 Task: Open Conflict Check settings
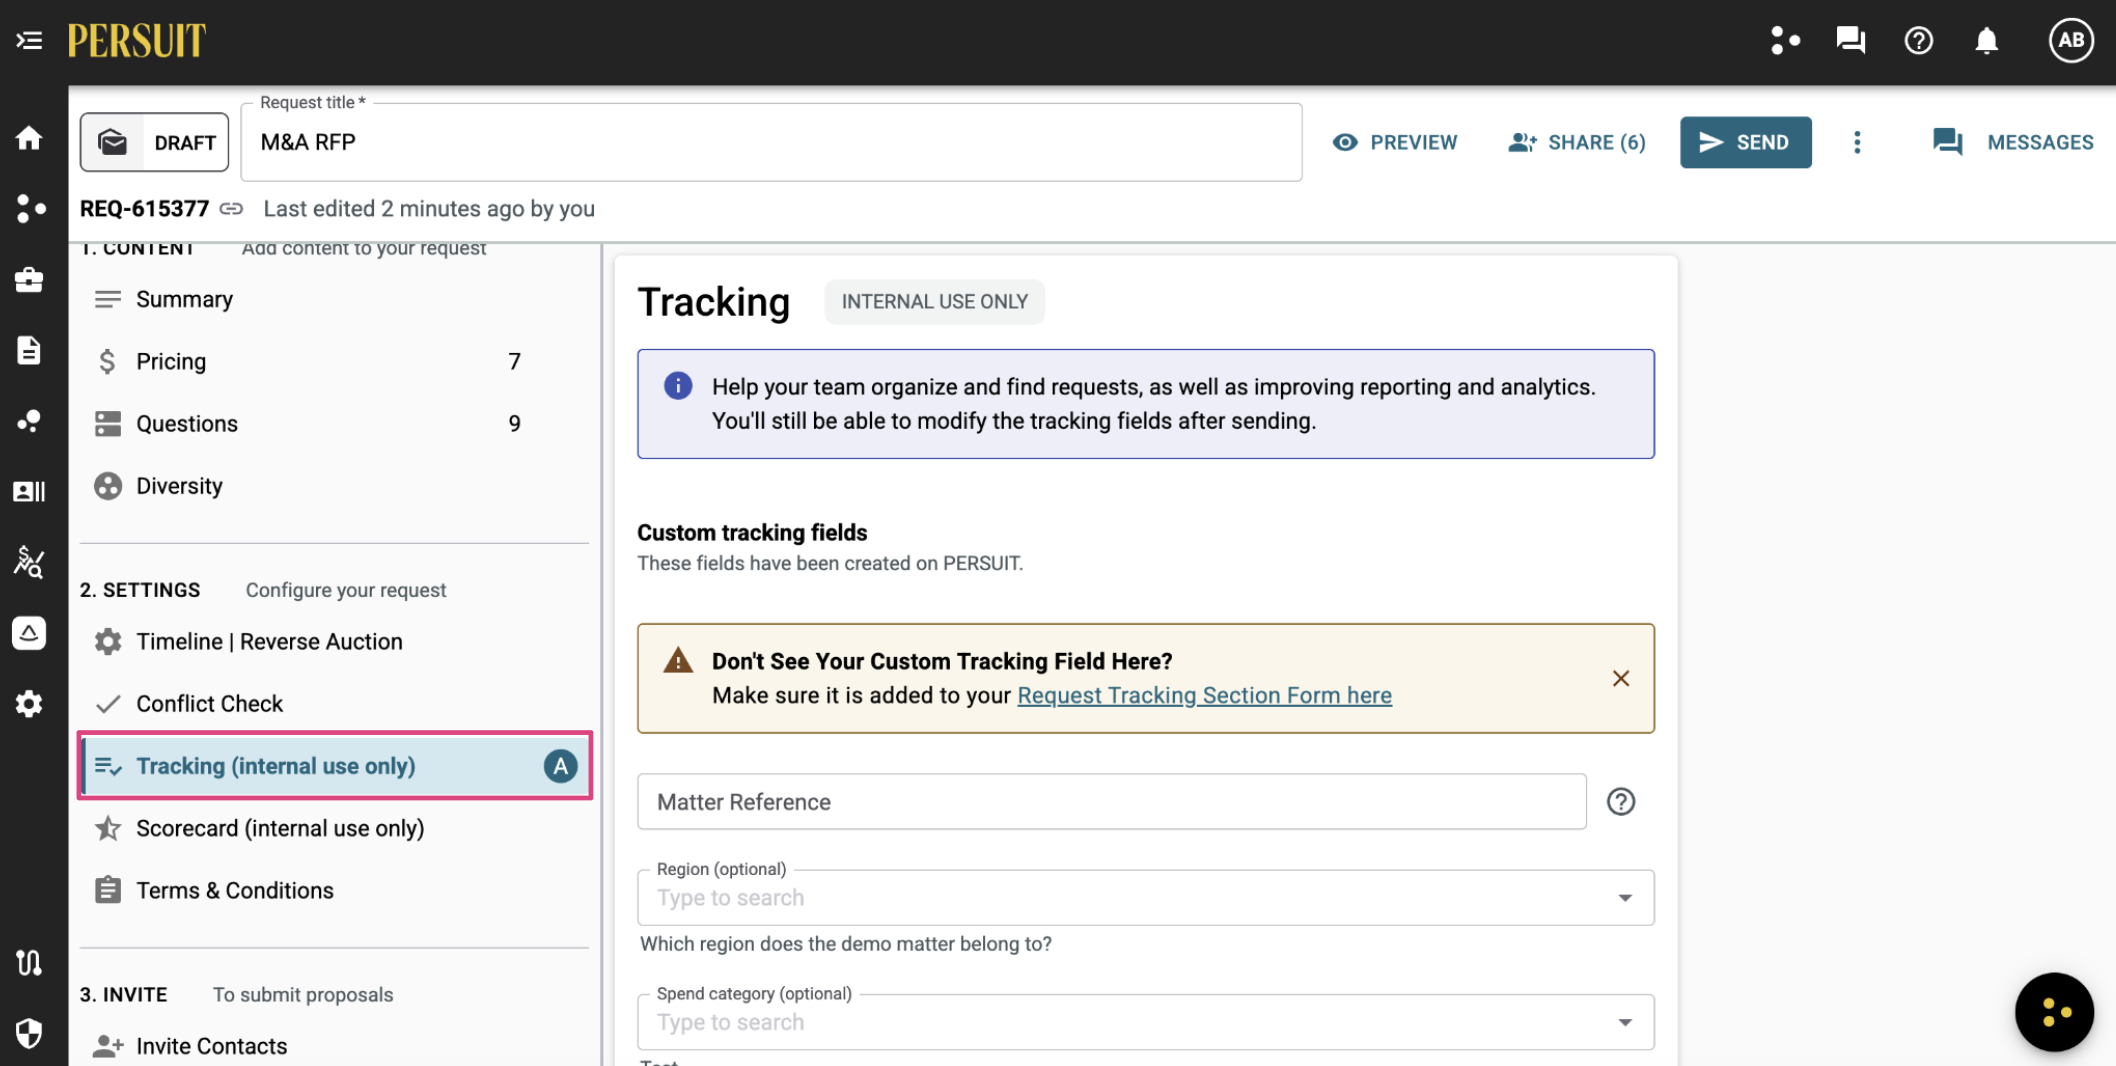334,703
